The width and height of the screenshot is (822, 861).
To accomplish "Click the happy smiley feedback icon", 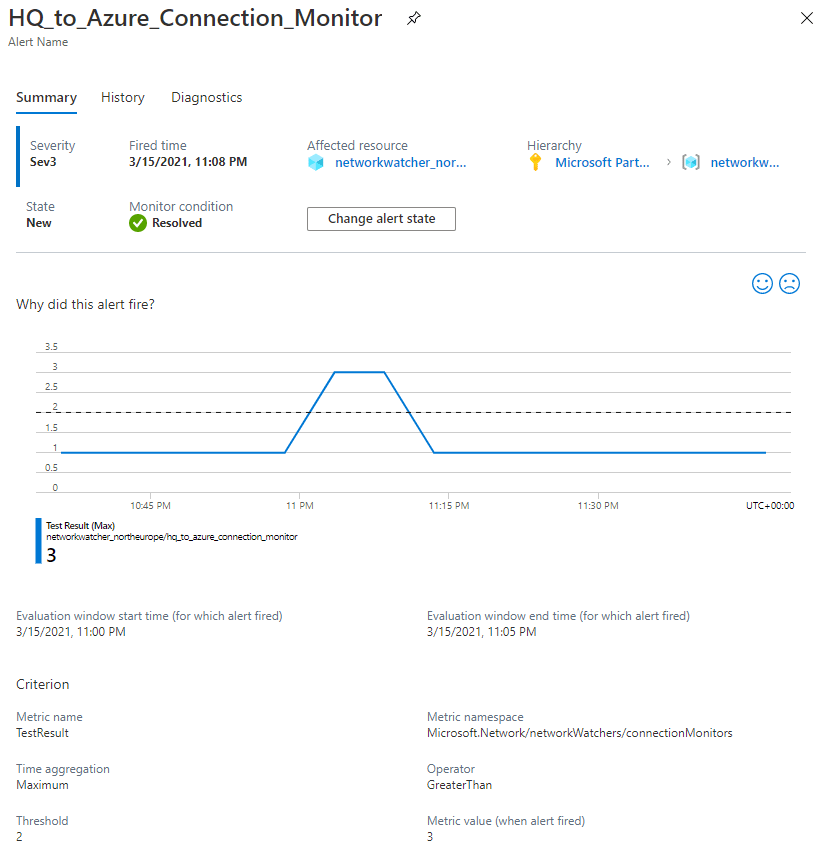I will point(763,284).
